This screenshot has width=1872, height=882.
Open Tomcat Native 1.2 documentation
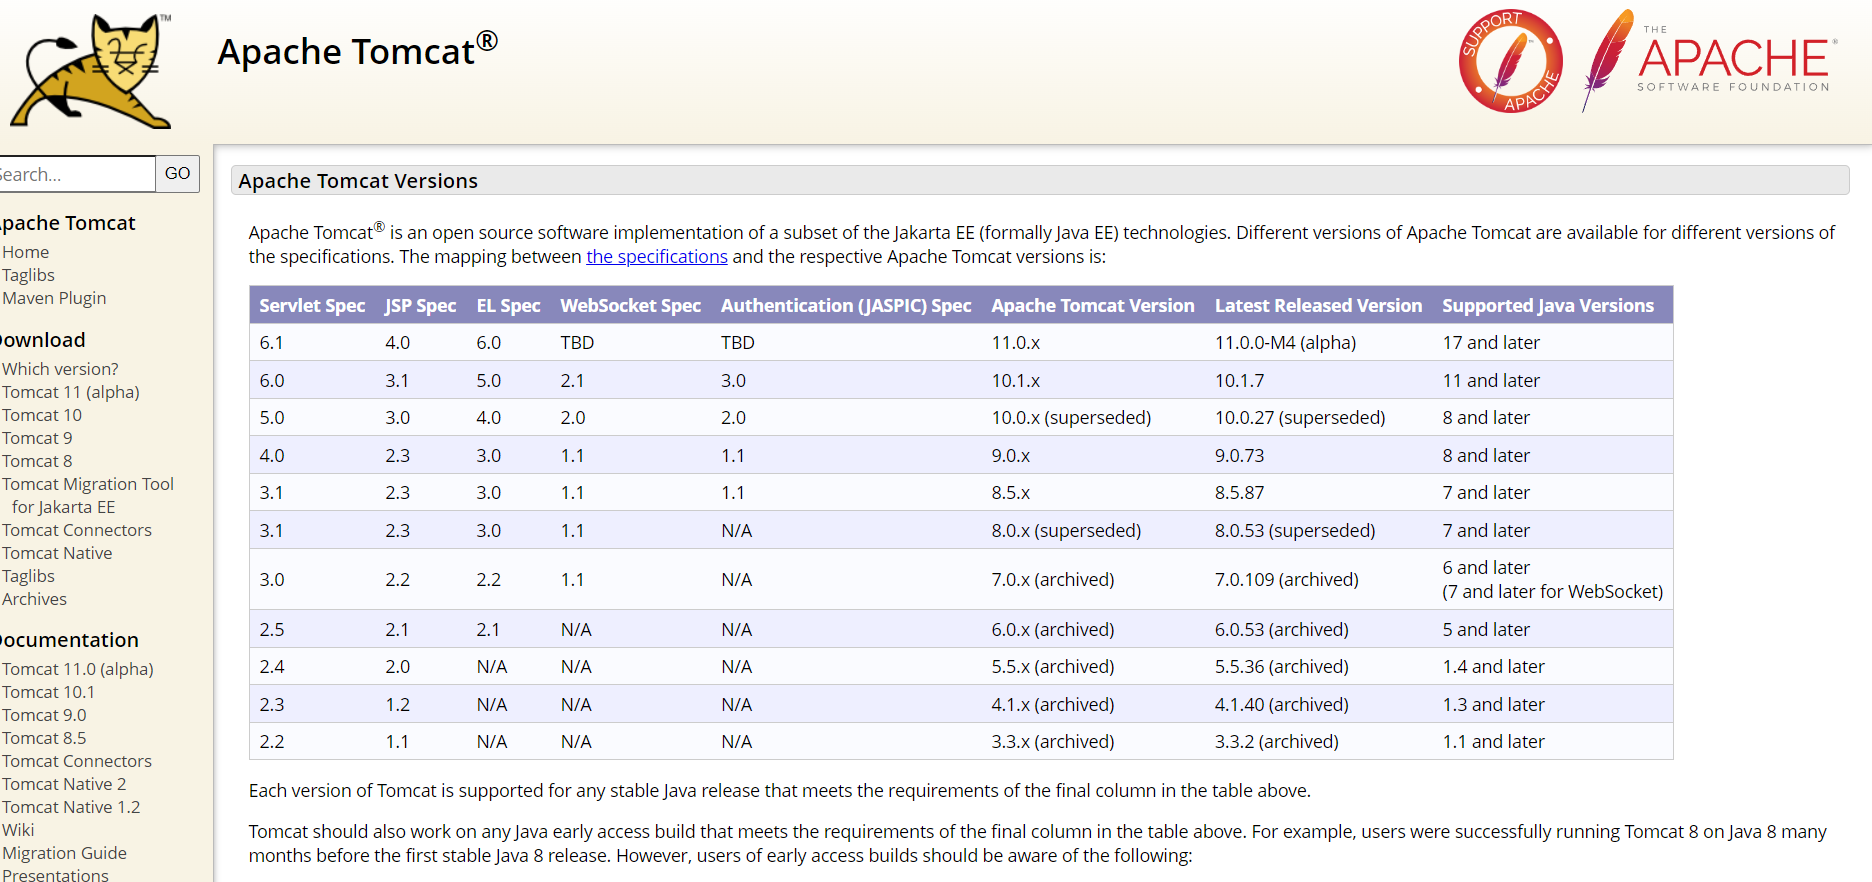point(71,807)
